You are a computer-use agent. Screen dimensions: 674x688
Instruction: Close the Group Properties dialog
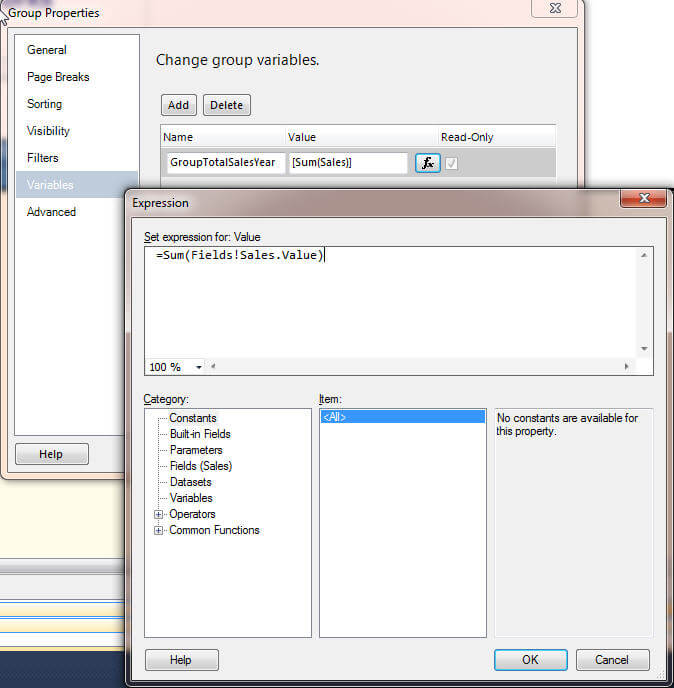click(x=555, y=8)
